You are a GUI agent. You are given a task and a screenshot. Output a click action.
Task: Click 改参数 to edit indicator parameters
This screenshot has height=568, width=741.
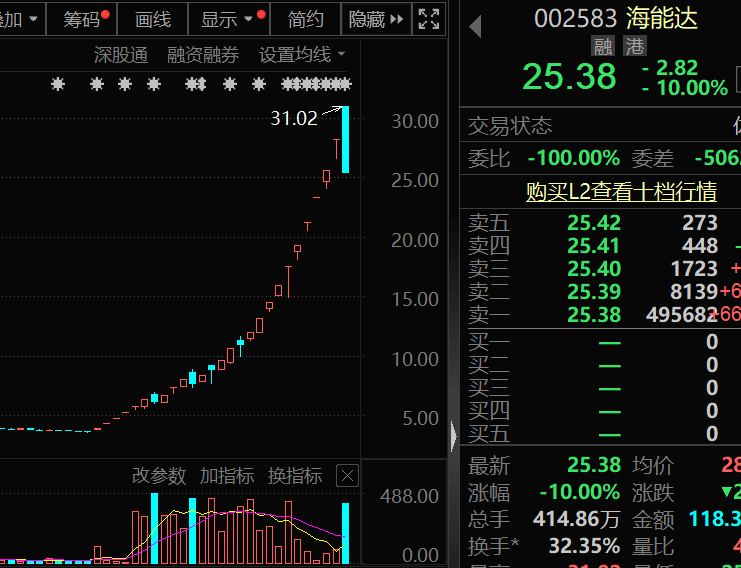tap(159, 476)
